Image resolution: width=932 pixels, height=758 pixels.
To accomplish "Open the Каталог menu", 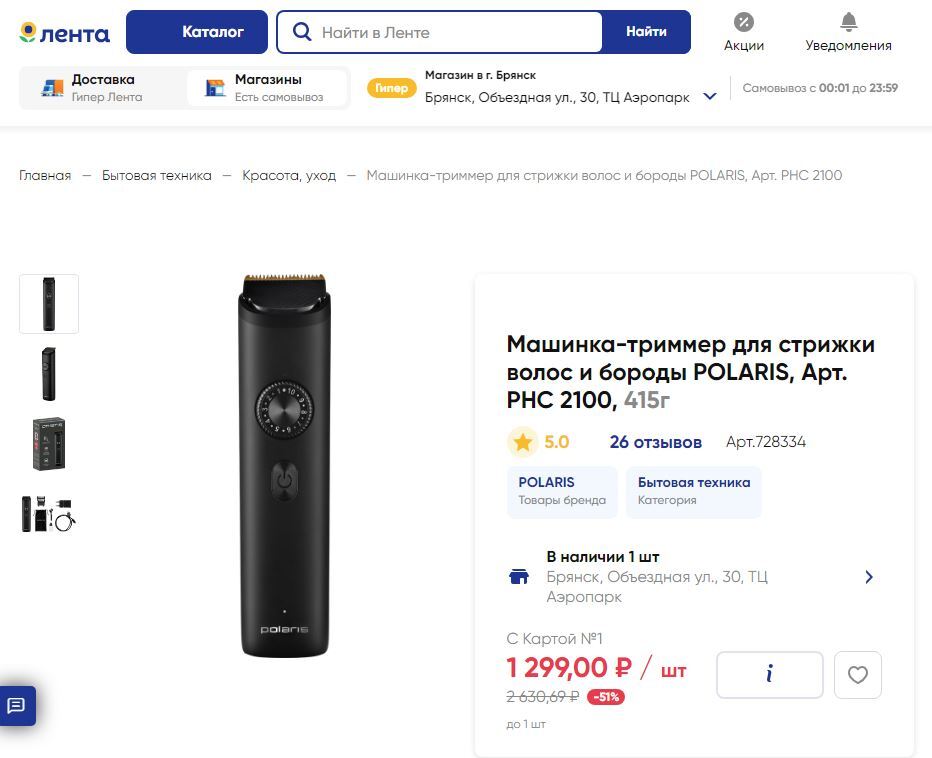I will click(x=197, y=32).
